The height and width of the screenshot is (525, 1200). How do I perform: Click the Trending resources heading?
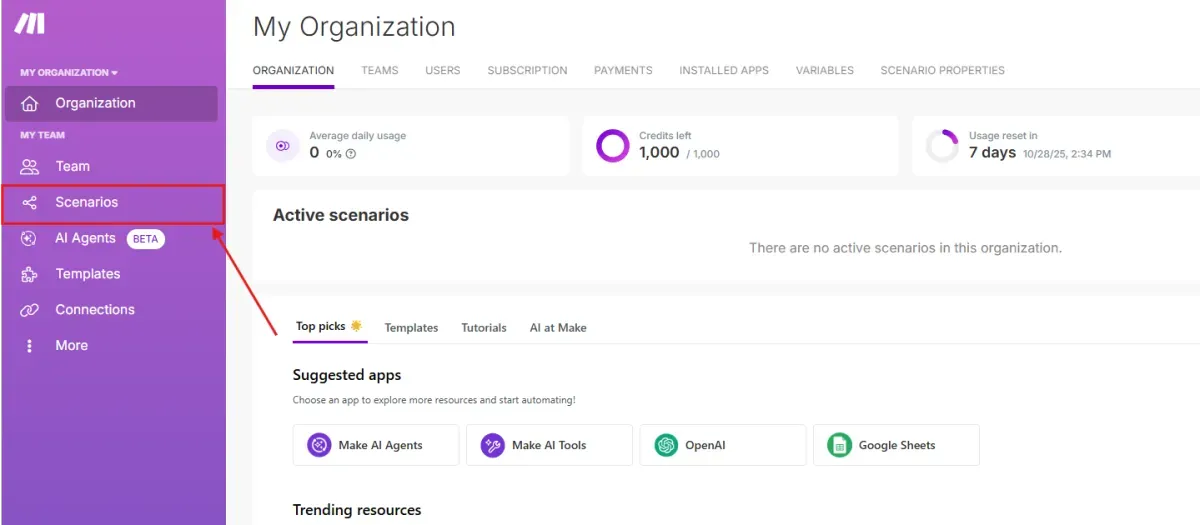[x=357, y=510]
